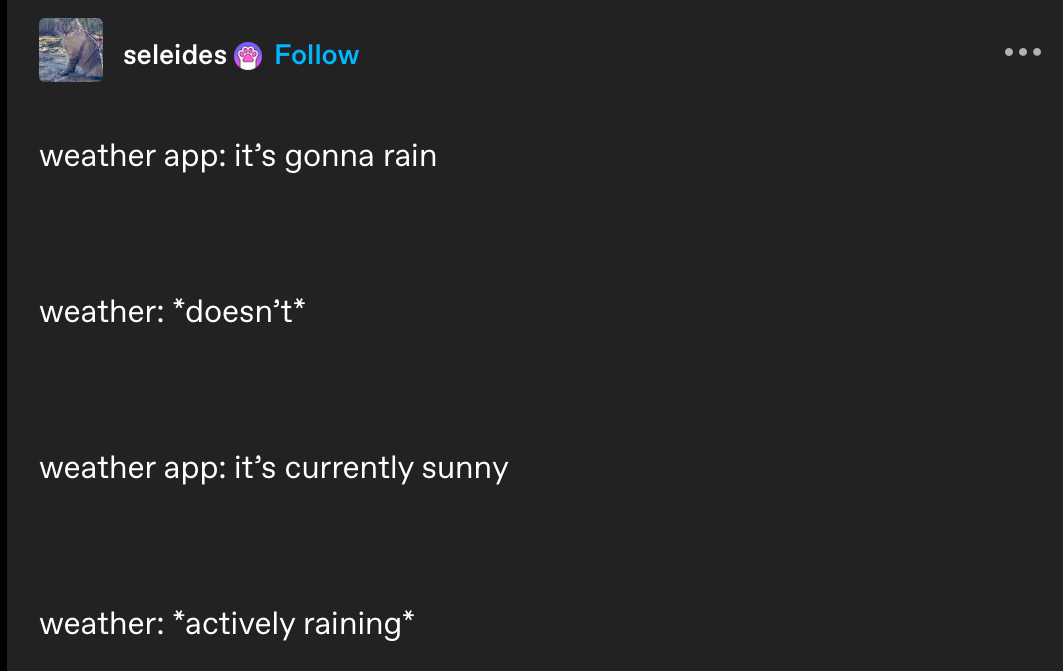Click the word "gonna" in the post

[329, 159]
